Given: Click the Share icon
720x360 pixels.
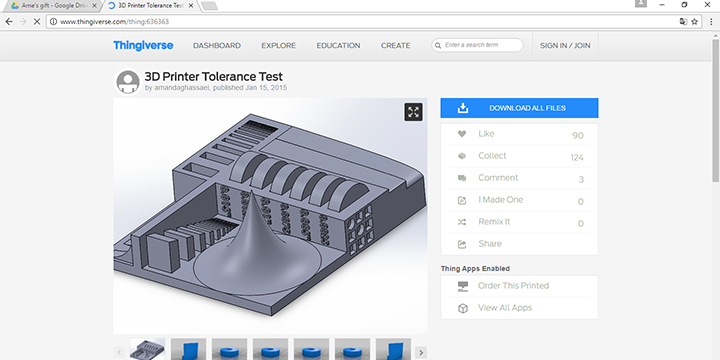Looking at the screenshot, I should (x=462, y=244).
